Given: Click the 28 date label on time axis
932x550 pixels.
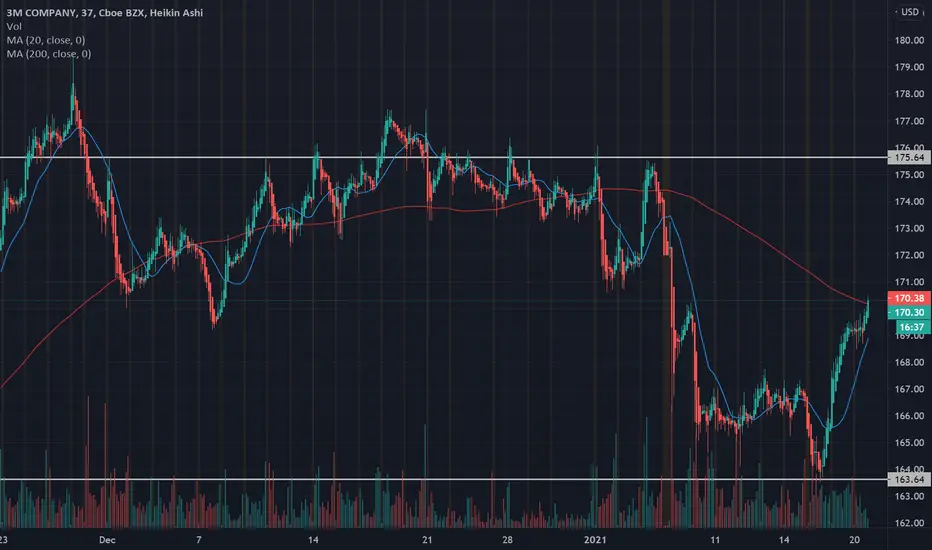Looking at the screenshot, I should click(507, 540).
